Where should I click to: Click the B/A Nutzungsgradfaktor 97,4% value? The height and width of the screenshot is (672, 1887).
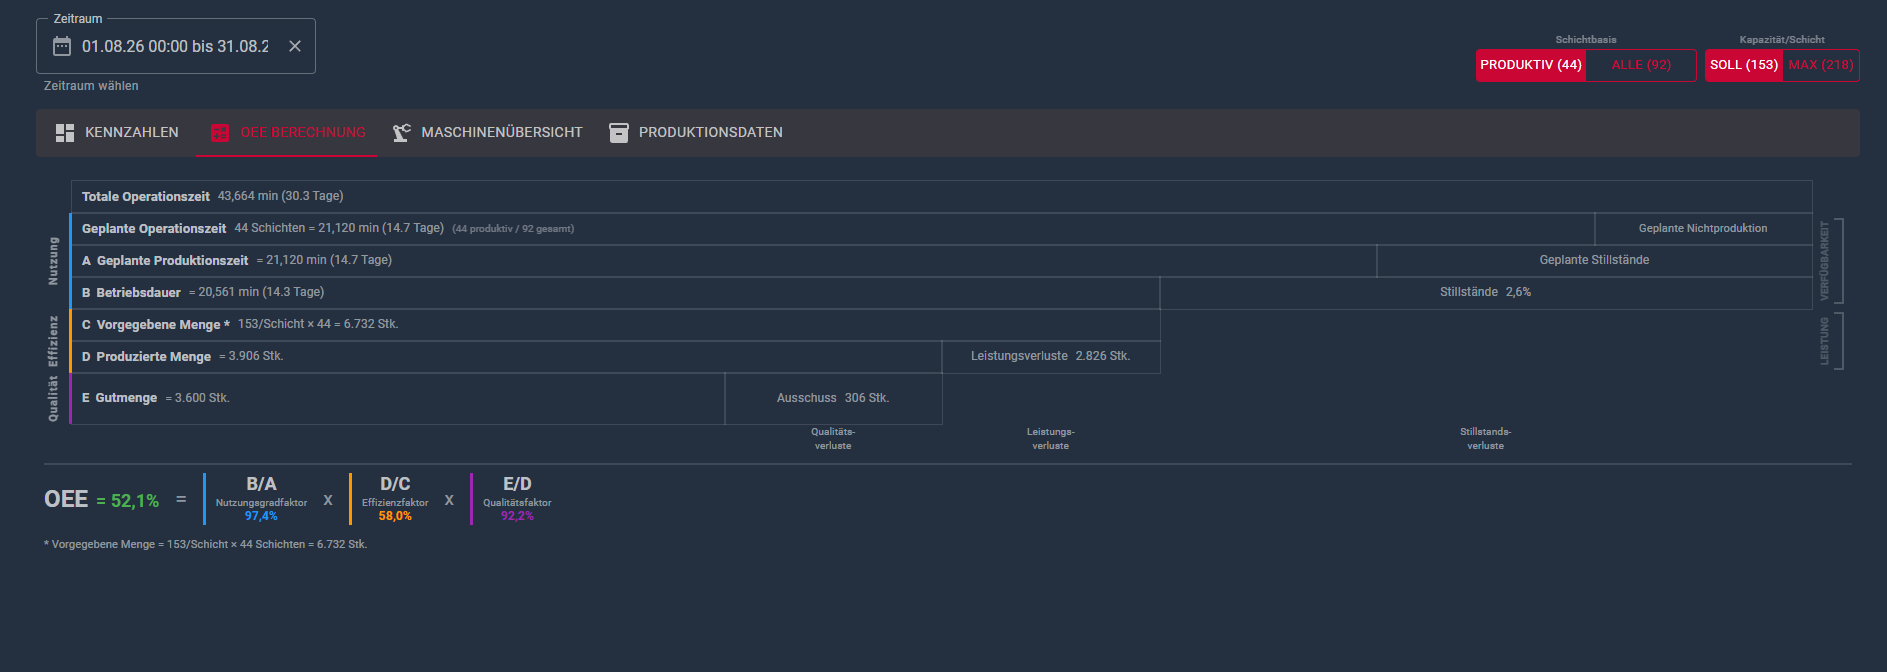tap(261, 516)
